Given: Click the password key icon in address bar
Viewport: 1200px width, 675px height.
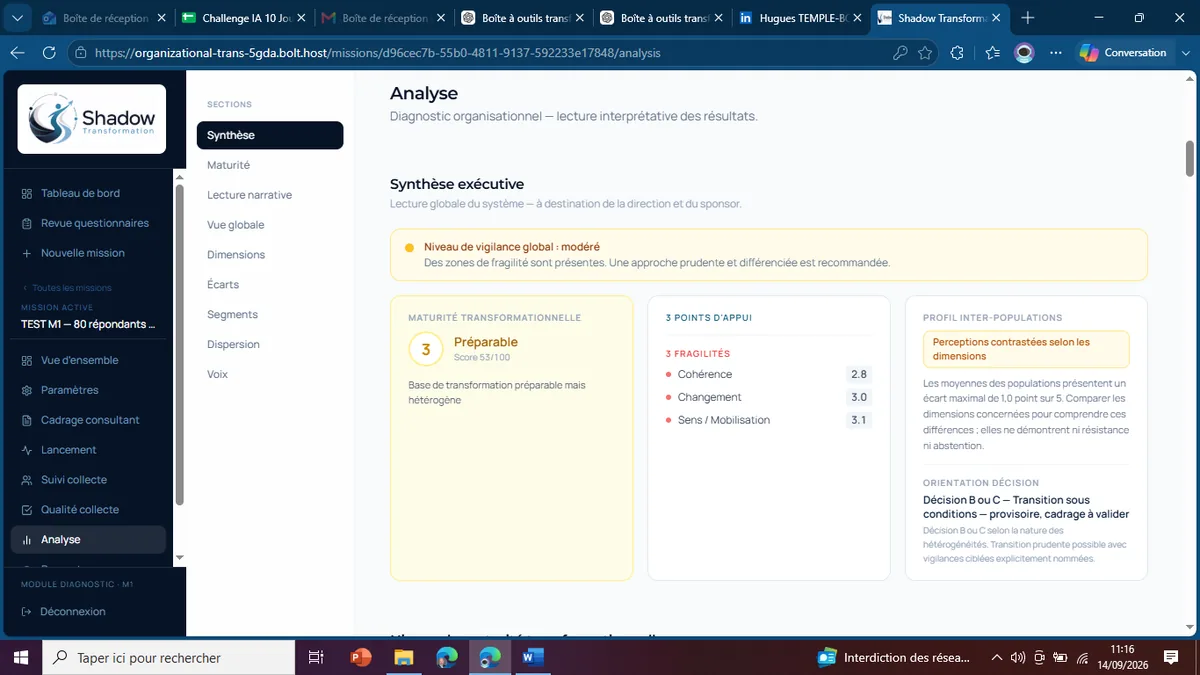Looking at the screenshot, I should (900, 53).
